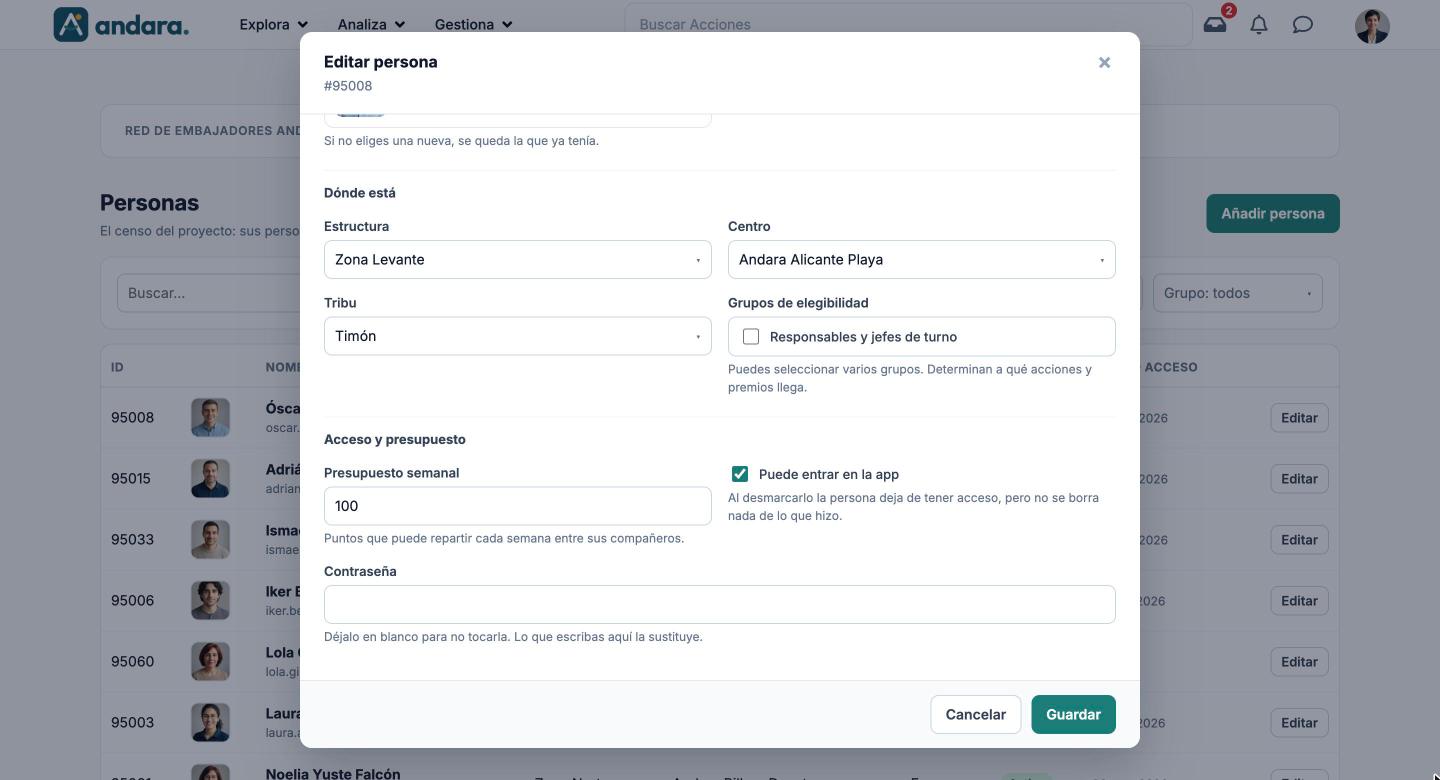This screenshot has width=1440, height=780.
Task: Open the chat messages bubble icon
Action: [x=1302, y=24]
